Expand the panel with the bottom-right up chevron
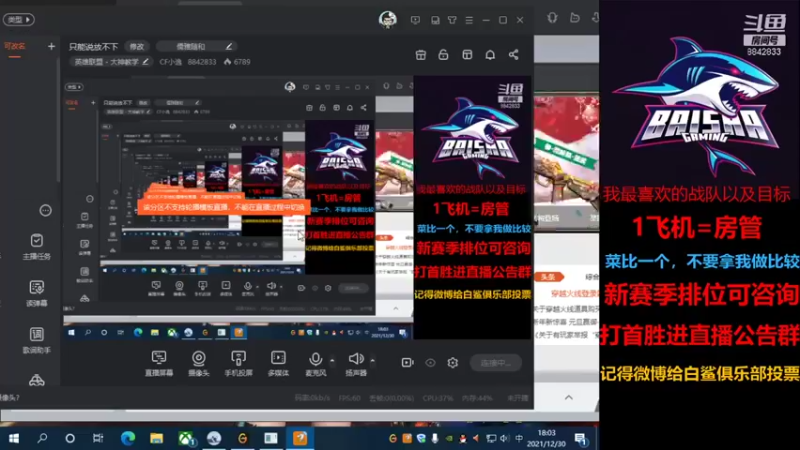The image size is (800, 450). 569,397
